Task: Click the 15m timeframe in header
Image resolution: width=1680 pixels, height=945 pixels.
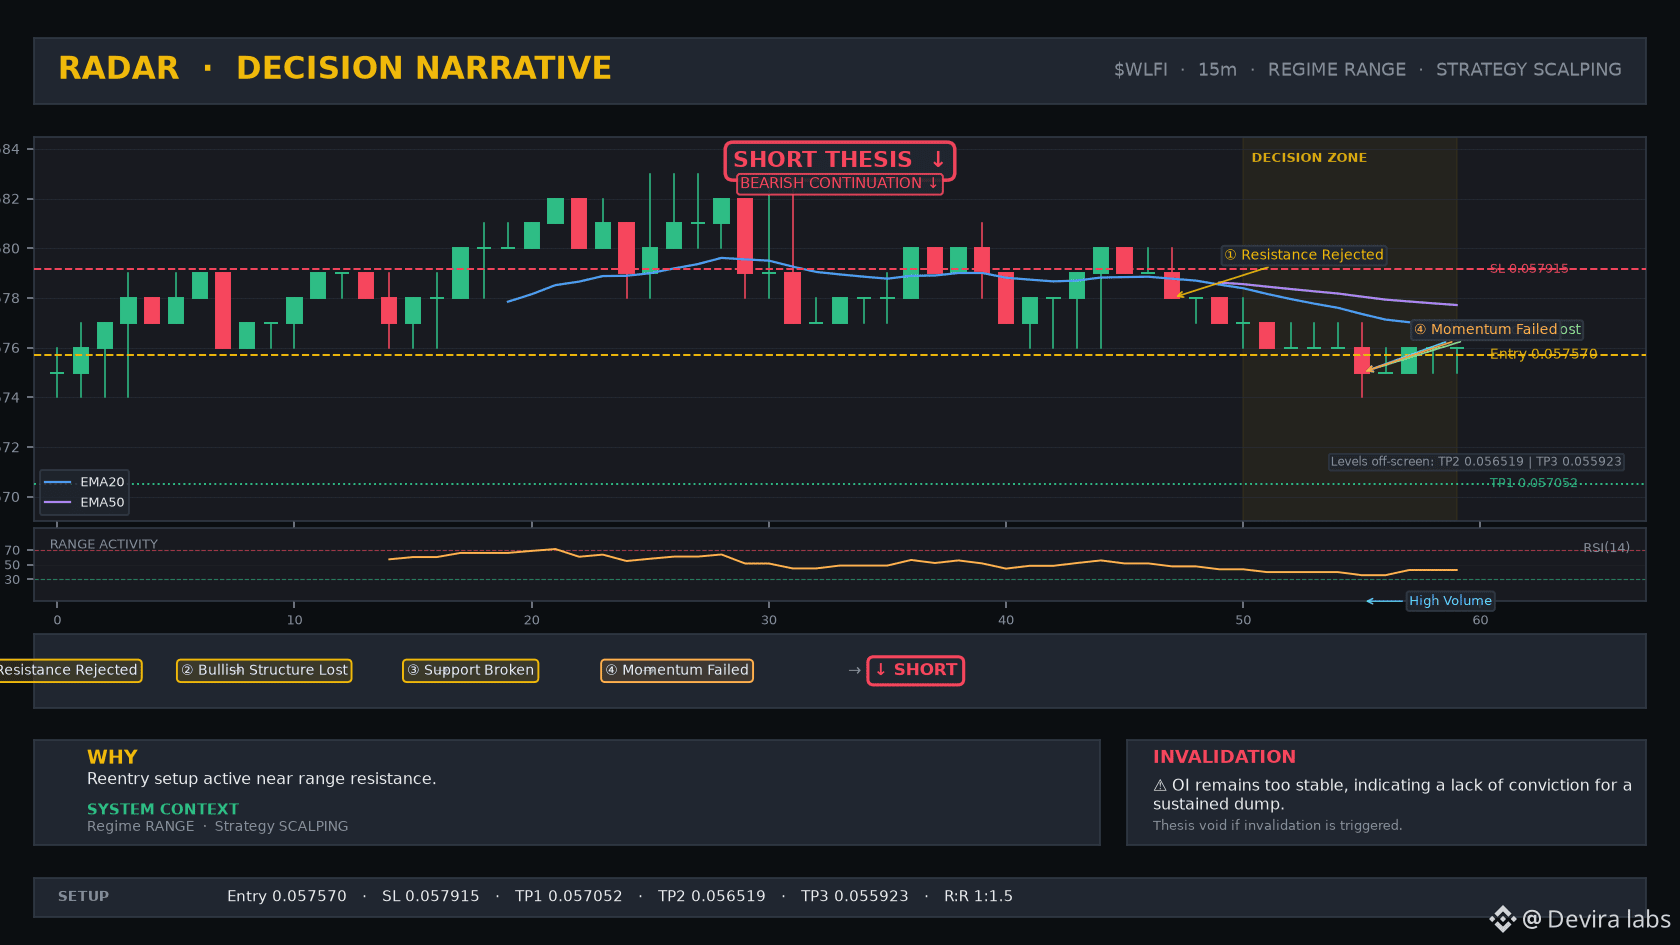Action: click(1217, 70)
